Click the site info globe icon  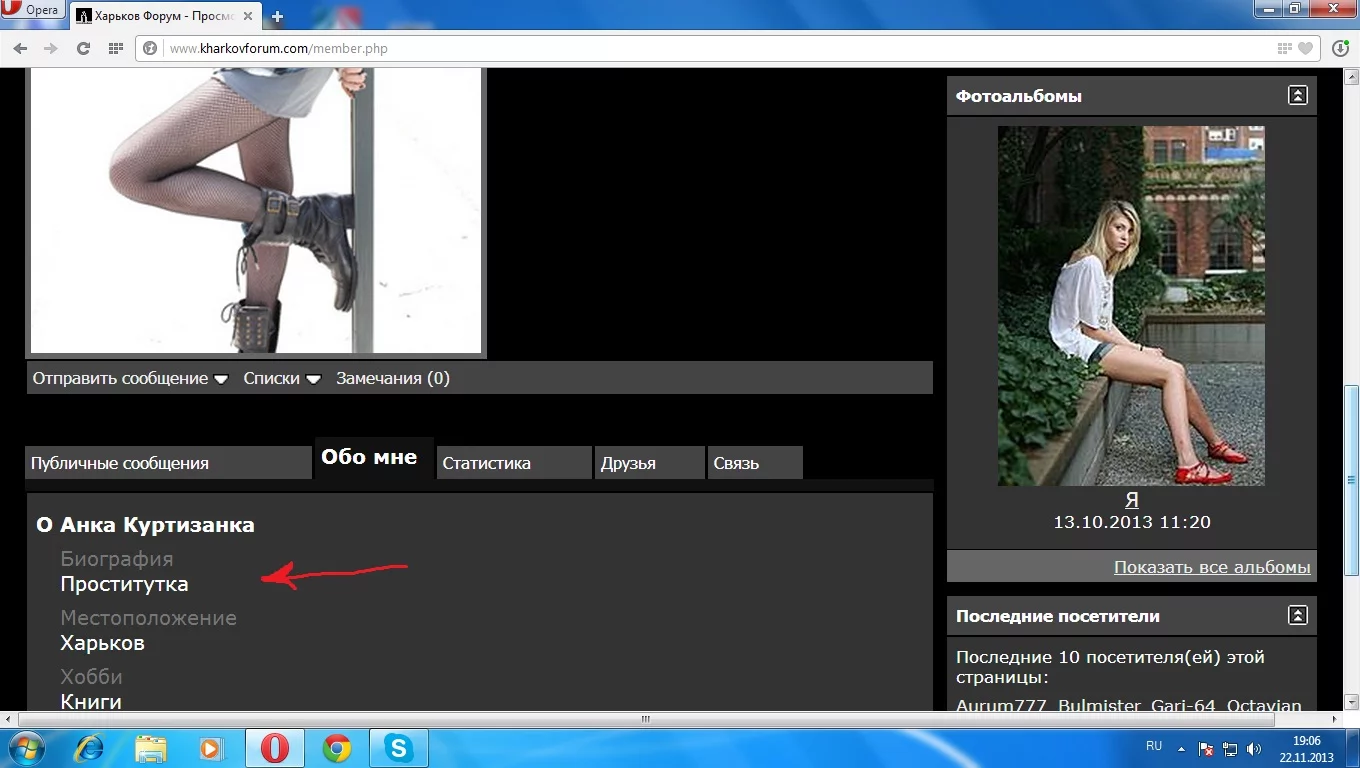point(150,48)
